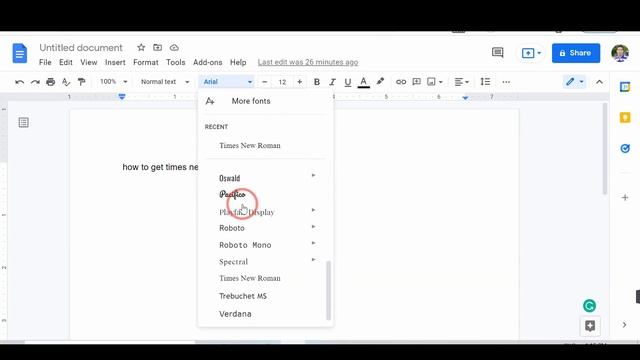Open the File menu
Viewport: 640px width, 360px height.
point(45,62)
